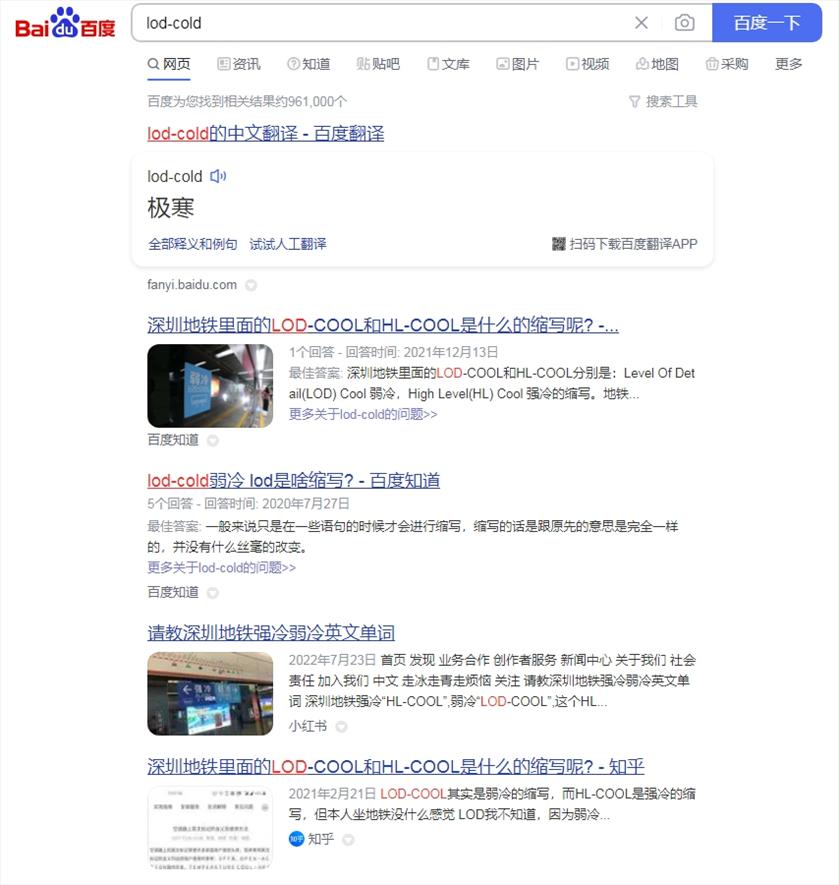
Task: Select the 网页 tab
Action: 169,64
